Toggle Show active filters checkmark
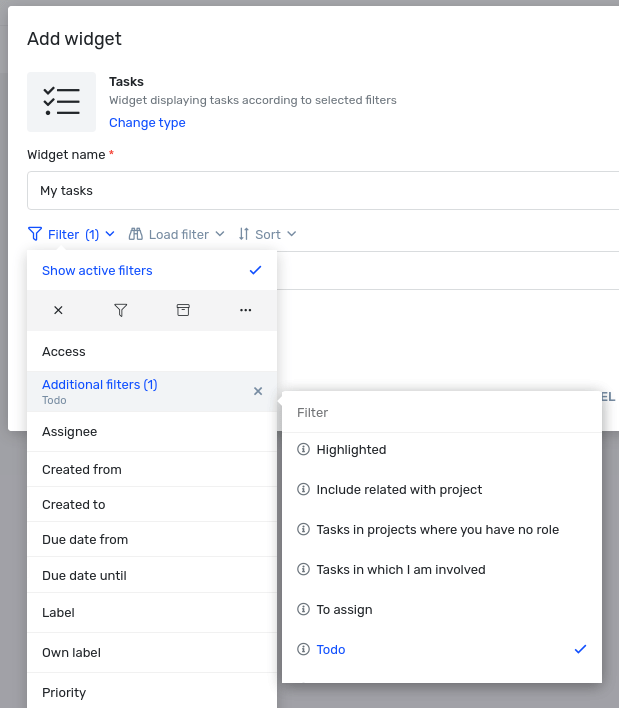Viewport: 619px width, 708px height. [x=256, y=270]
